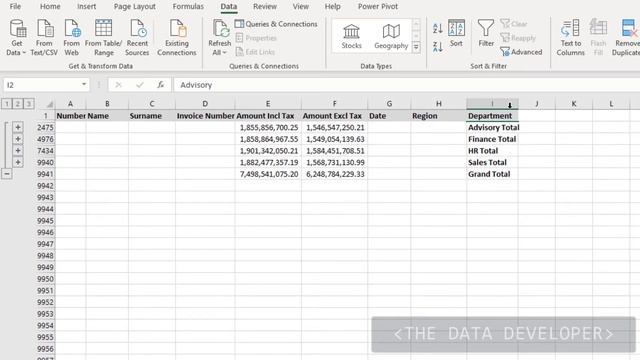Select the Amount Excl Tax header
Image resolution: width=640 pixels, height=360 pixels.
[x=334, y=116]
